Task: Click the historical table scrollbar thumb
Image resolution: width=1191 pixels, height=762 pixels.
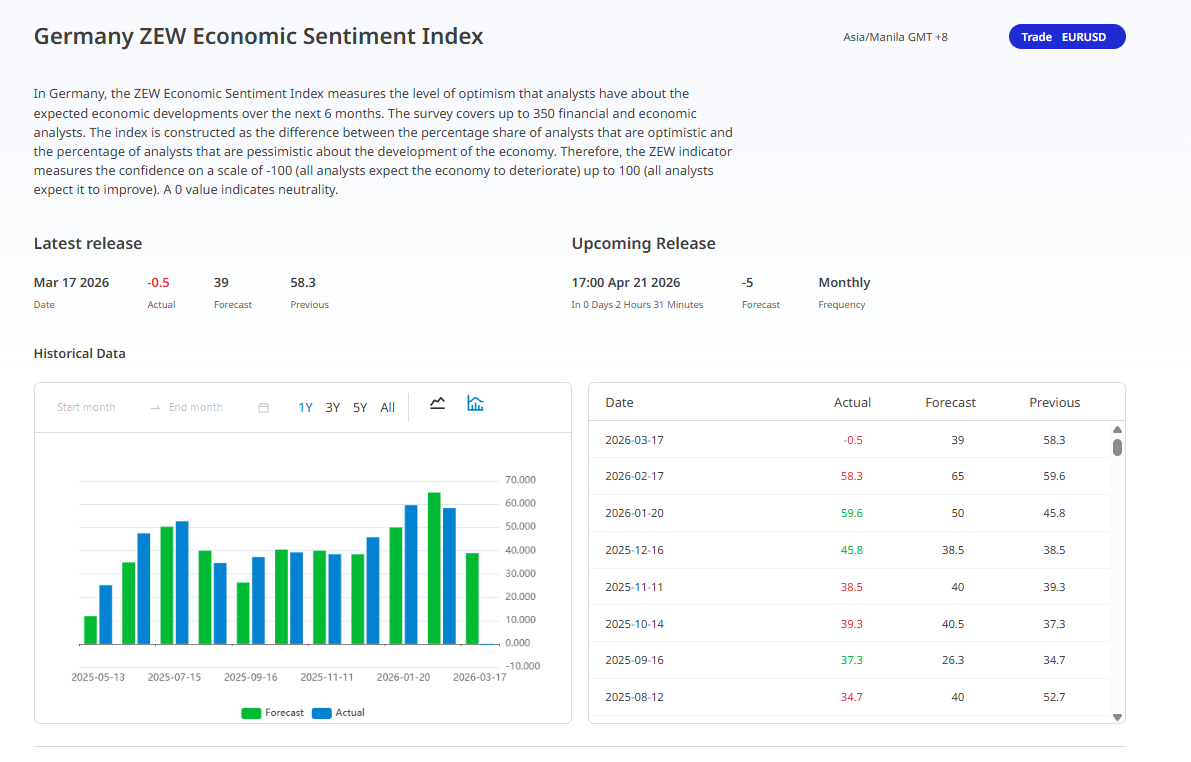Action: pos(1117,447)
